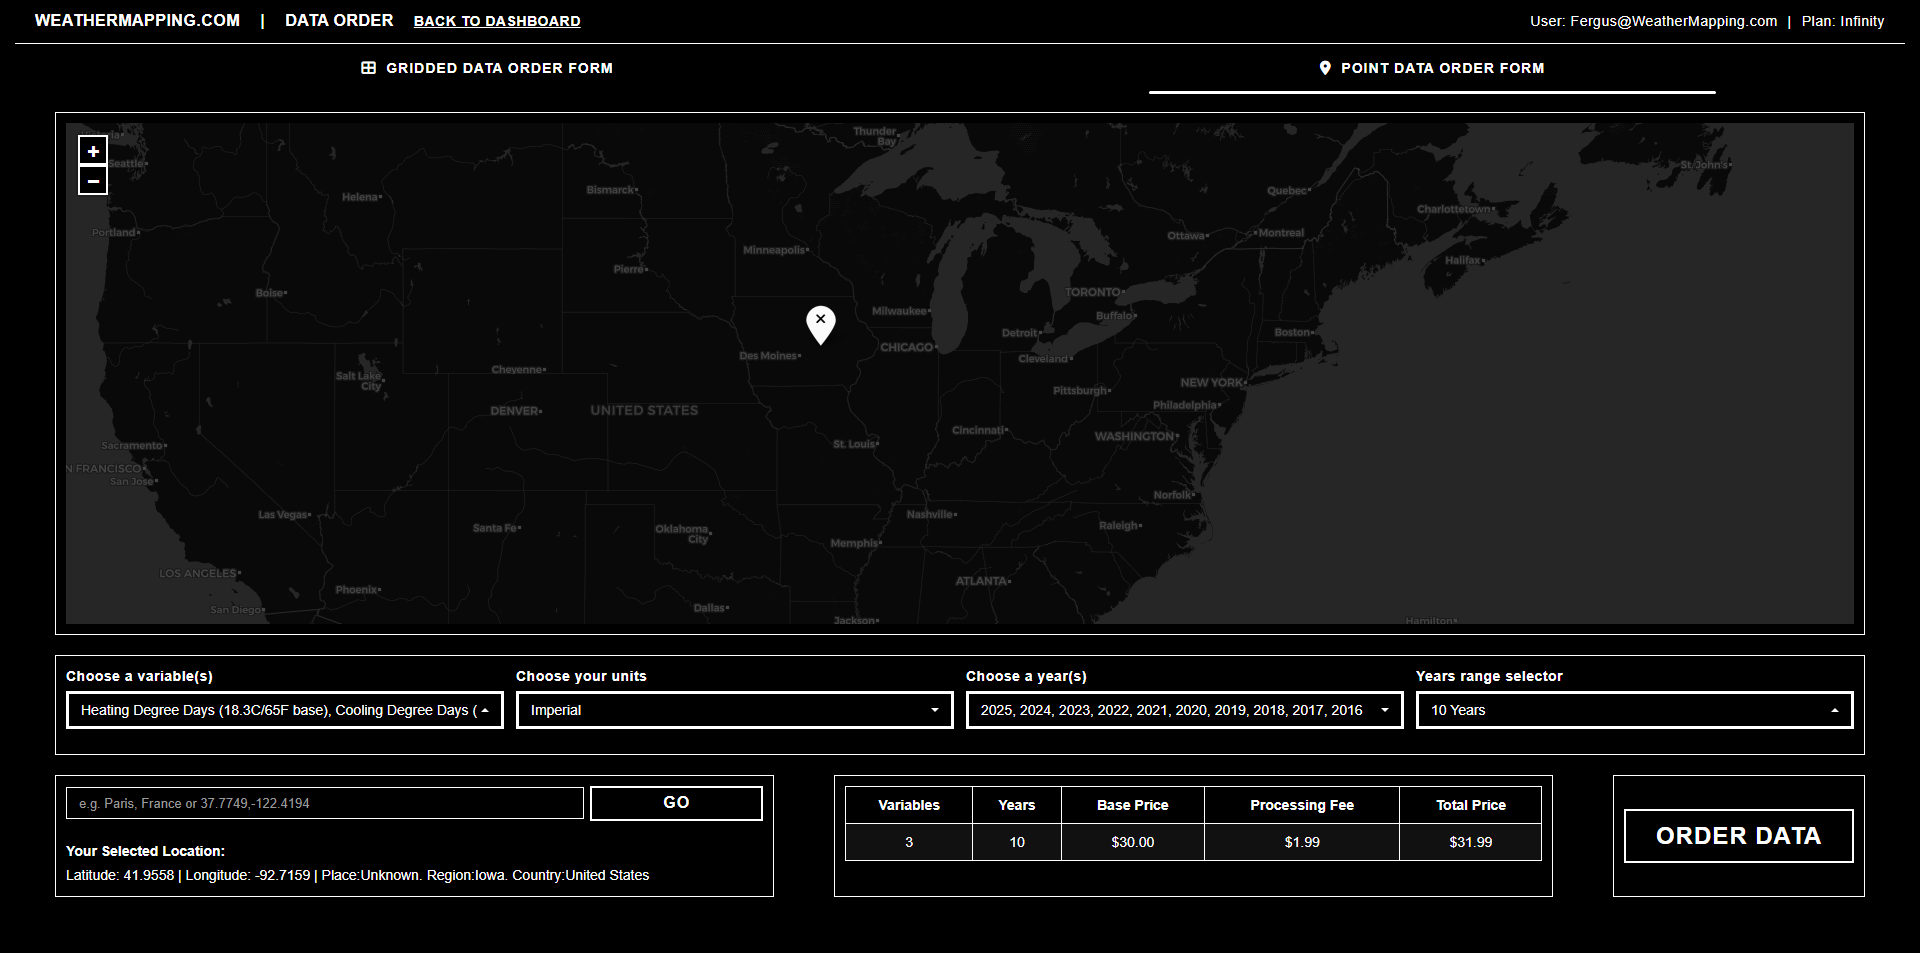1920x953 pixels.
Task: Click the grid icon beside Gridded Data Order Form
Action: pos(369,68)
